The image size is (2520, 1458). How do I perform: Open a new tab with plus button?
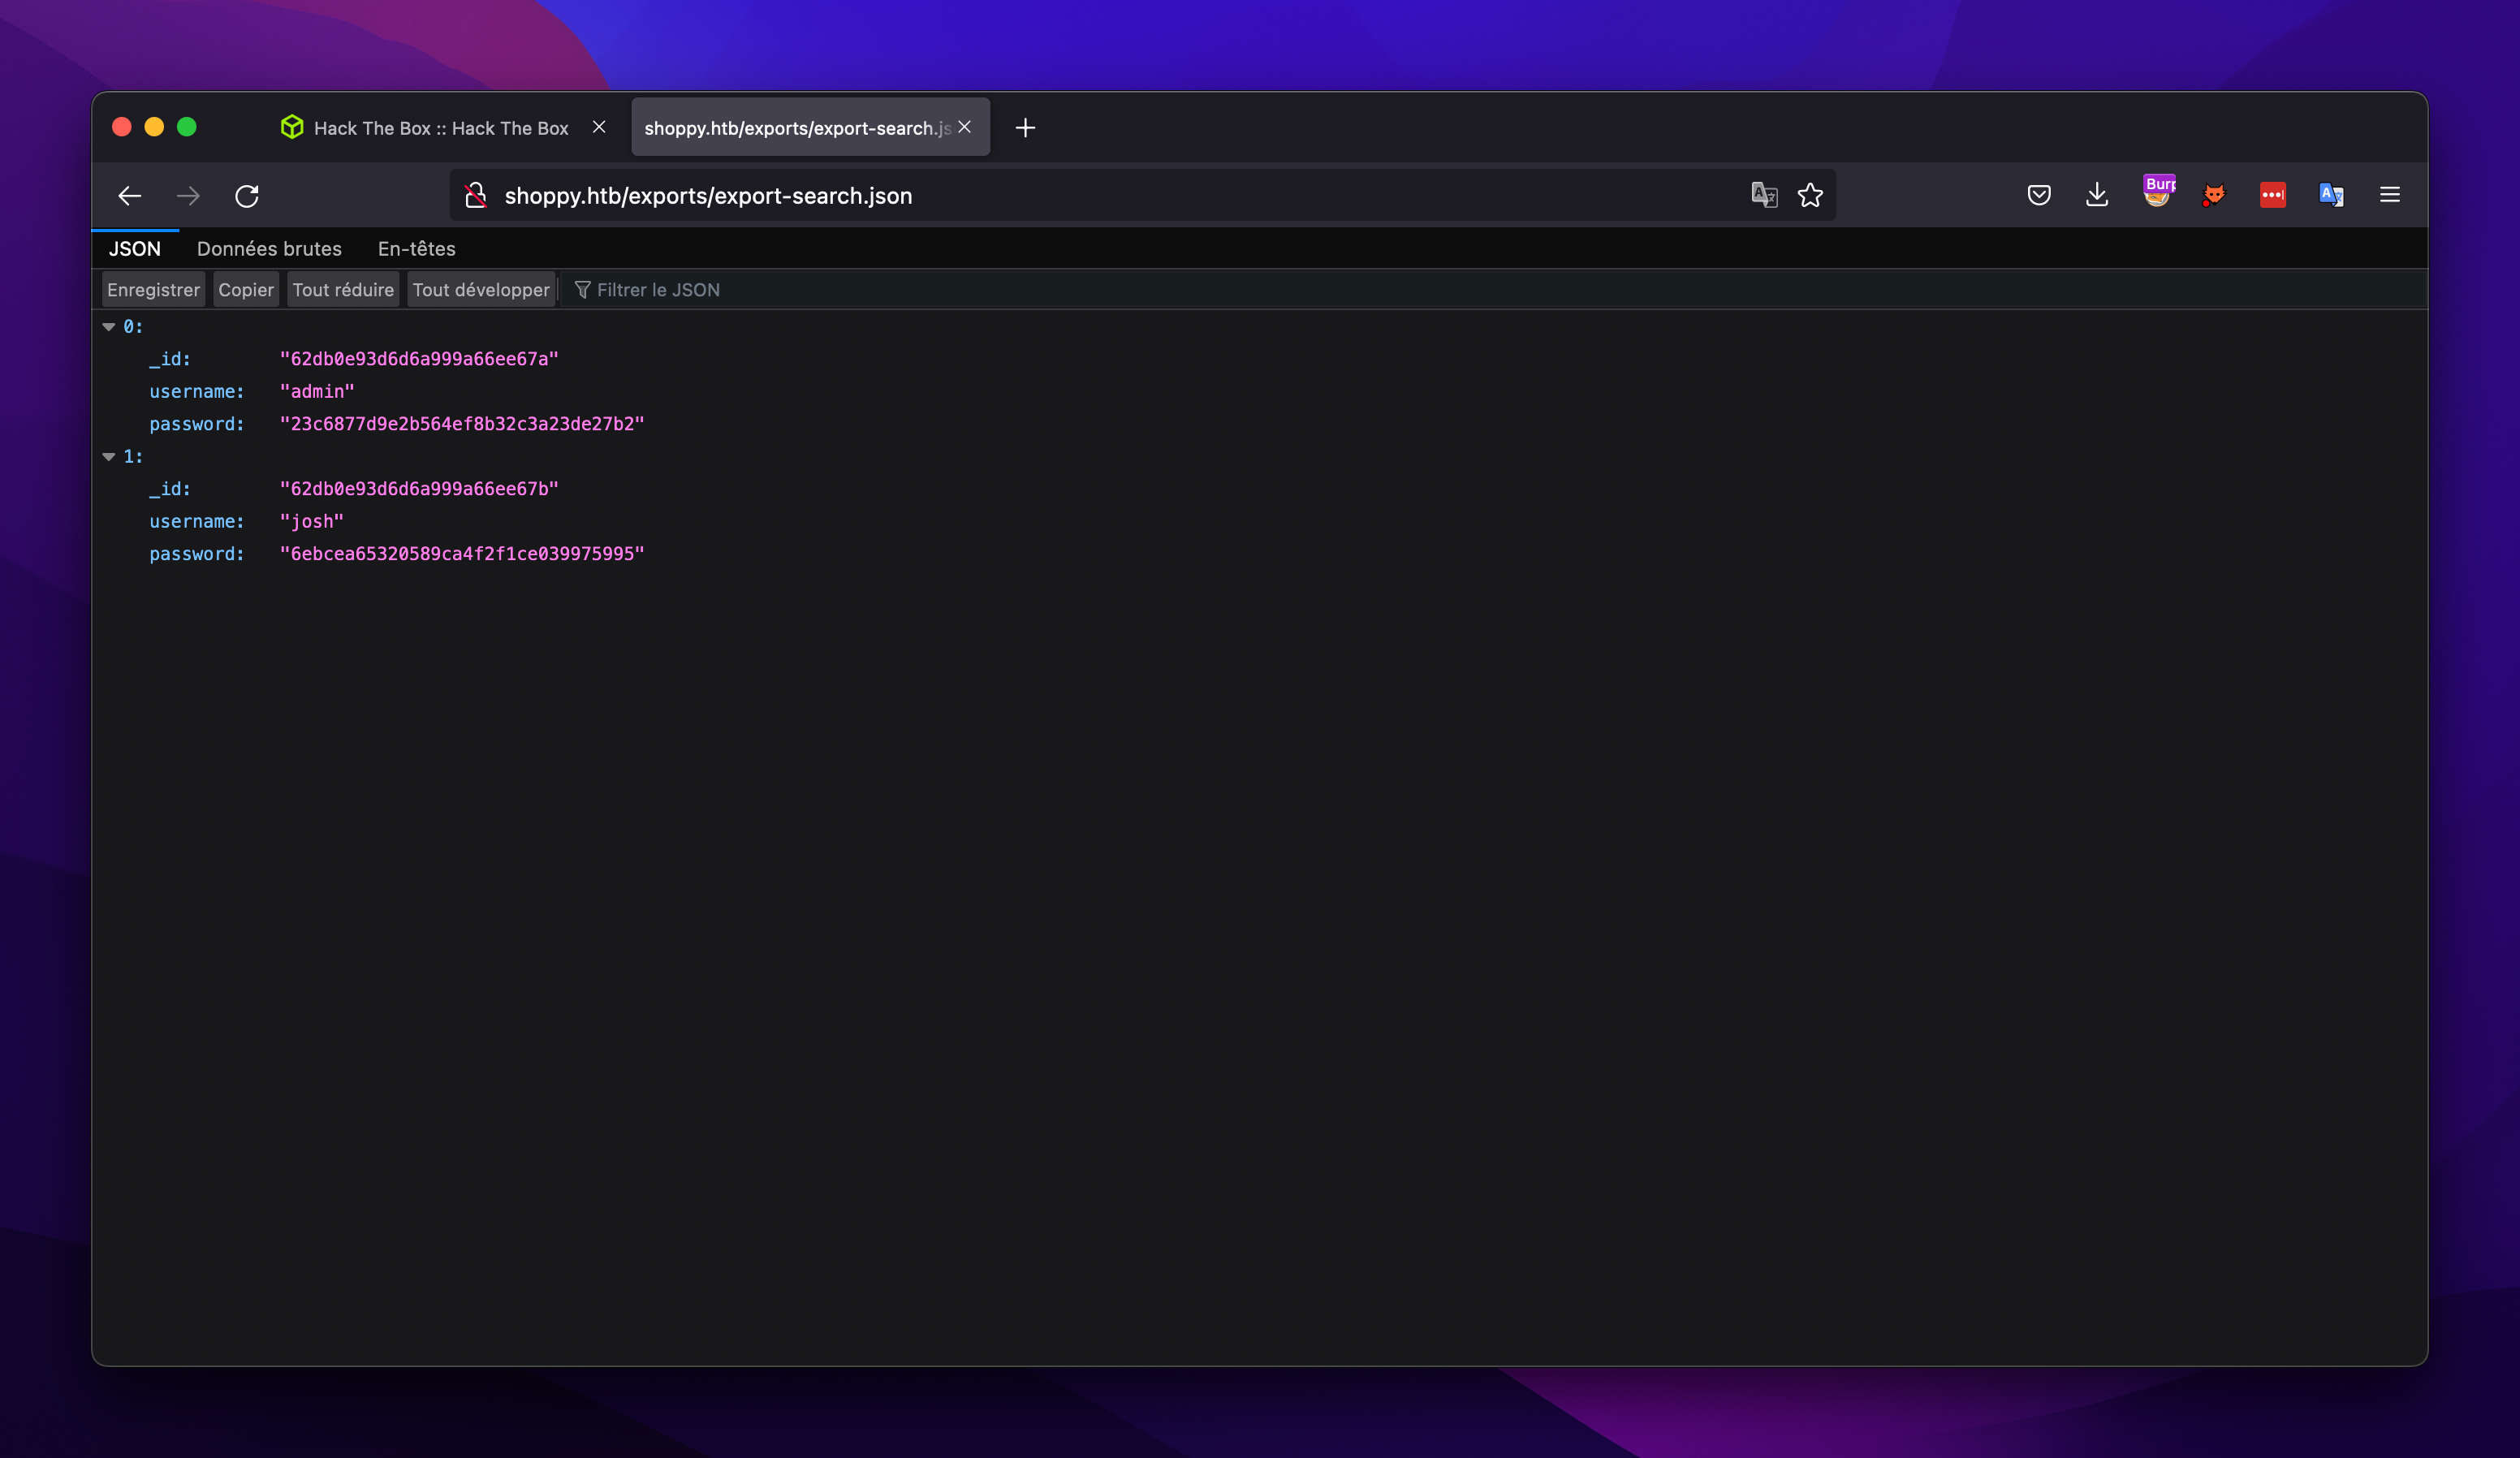(x=1025, y=128)
